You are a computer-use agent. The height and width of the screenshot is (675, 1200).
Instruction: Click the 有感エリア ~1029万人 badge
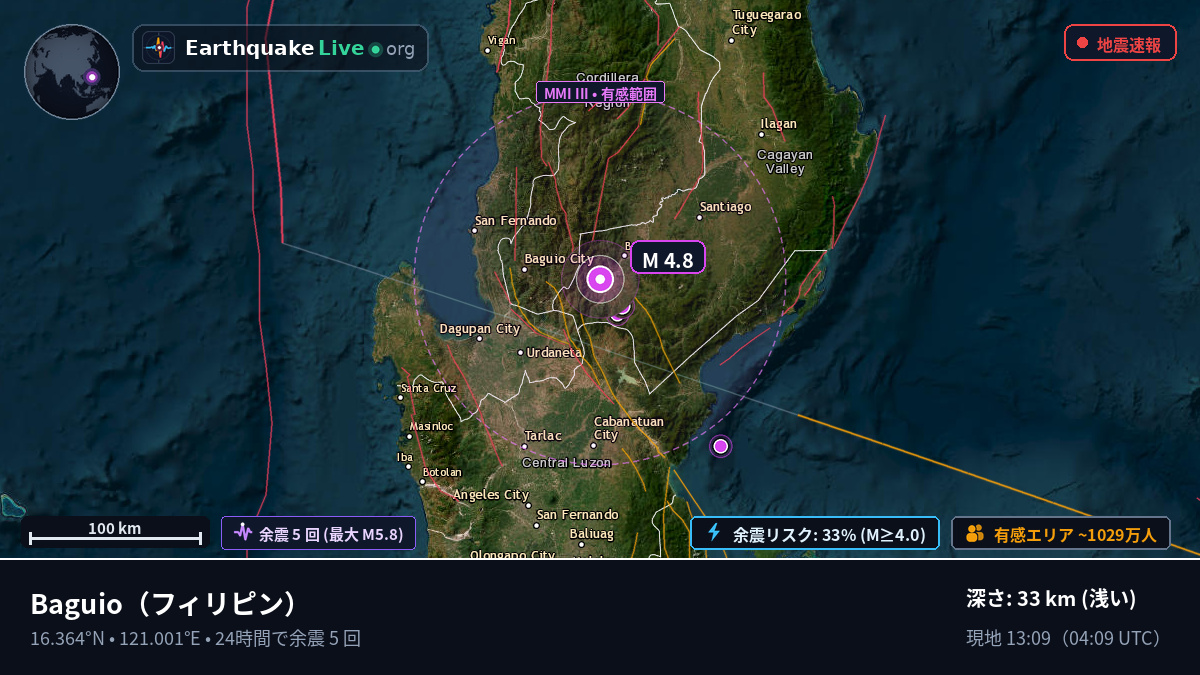[x=1060, y=533]
